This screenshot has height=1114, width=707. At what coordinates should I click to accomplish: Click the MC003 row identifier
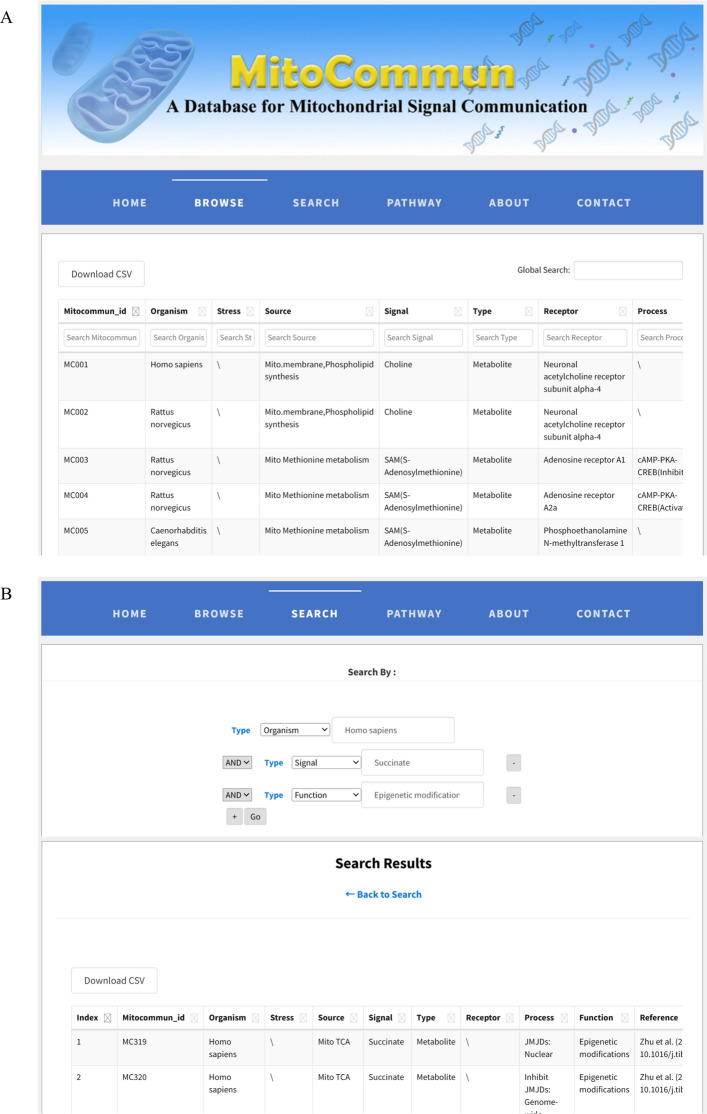pyautogui.click(x=76, y=460)
